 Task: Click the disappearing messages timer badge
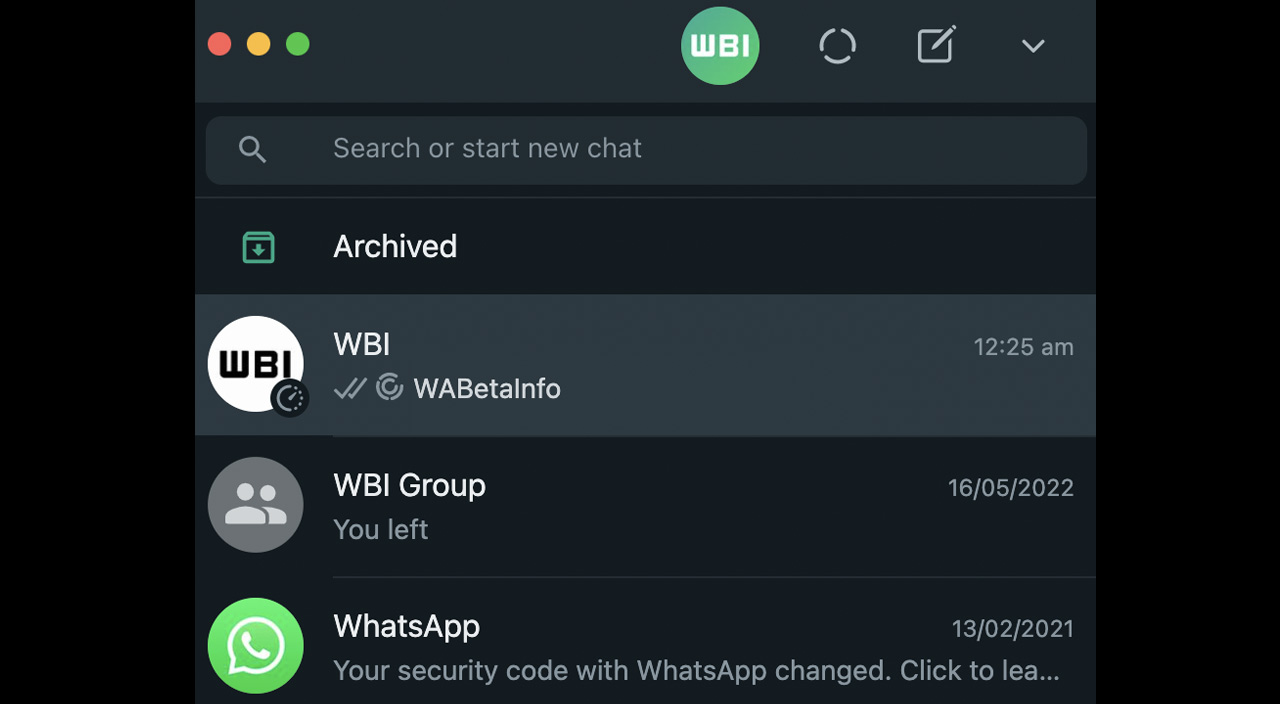coord(290,398)
